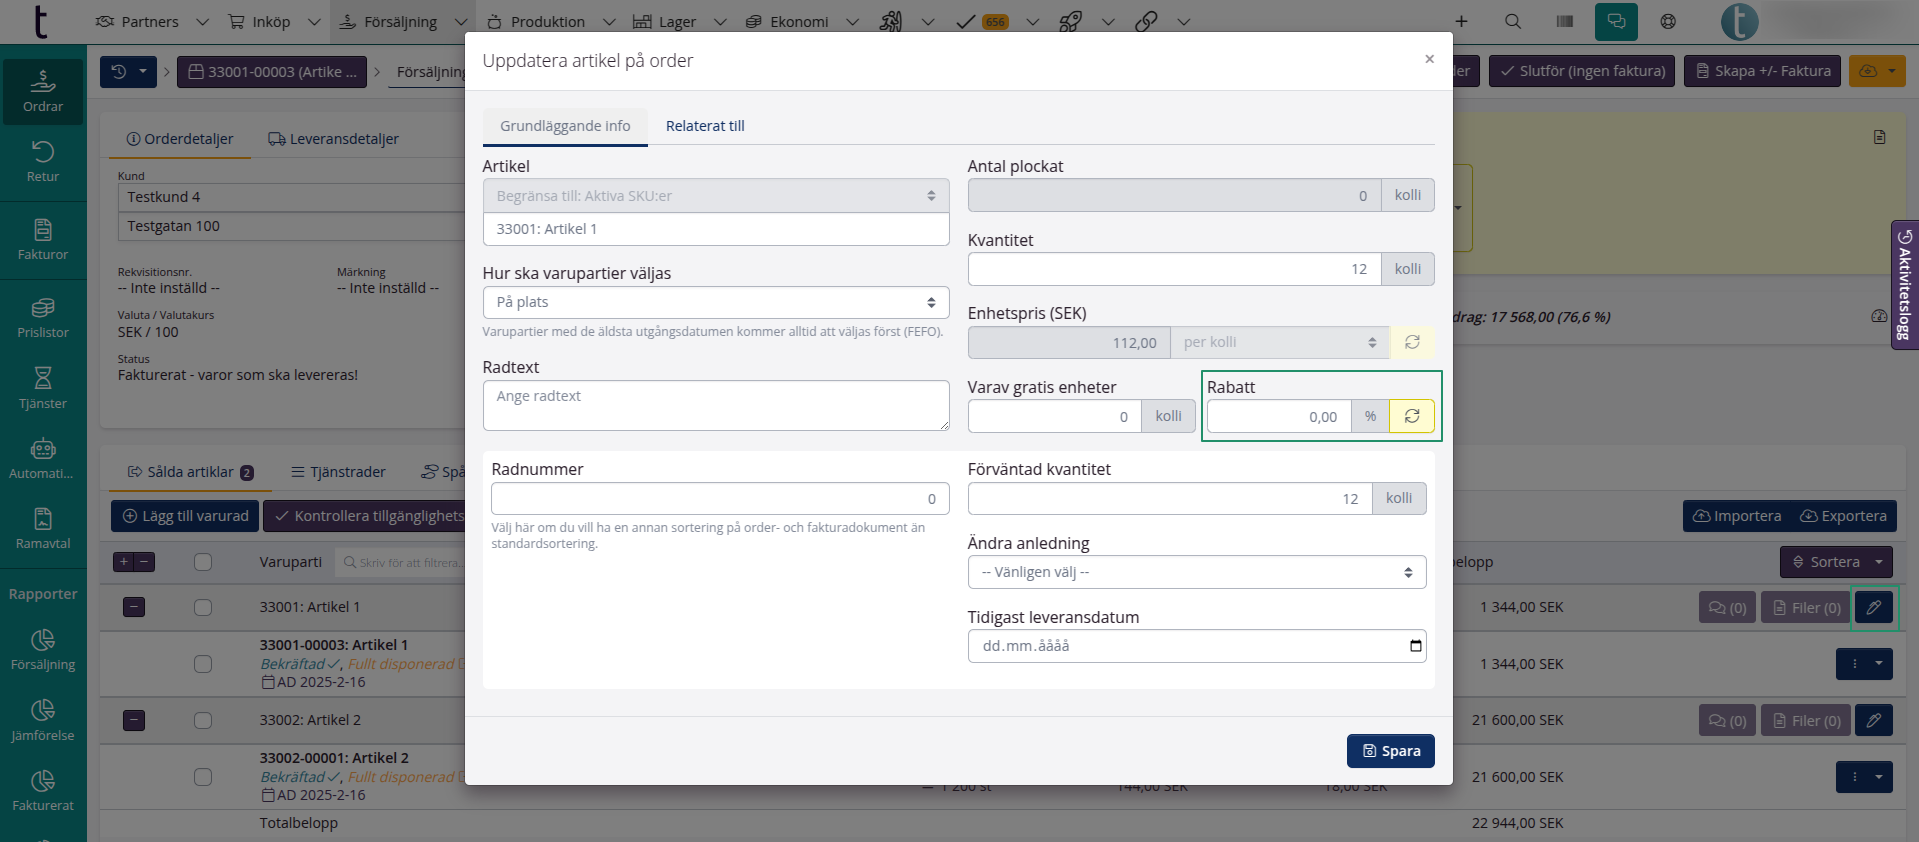
Task: Click the Spara button
Action: tap(1390, 751)
